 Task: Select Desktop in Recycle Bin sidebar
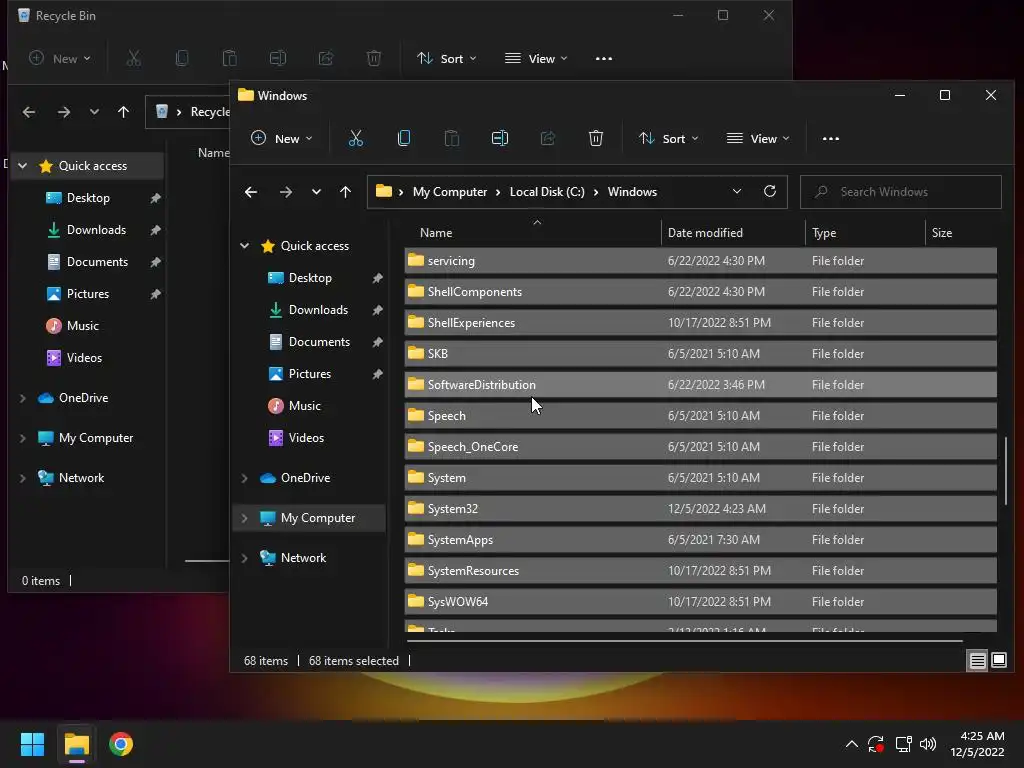pyautogui.click(x=88, y=198)
